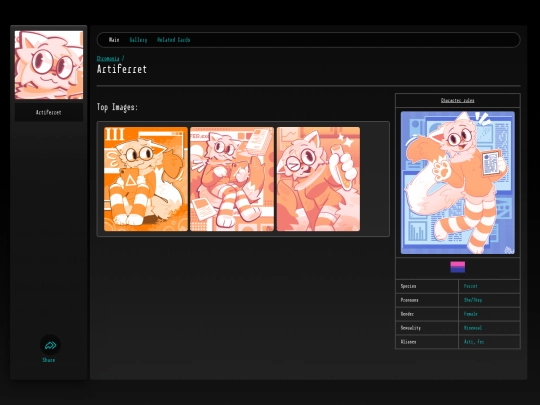The height and width of the screenshot is (405, 540).
Task: Click the Artiferret name box under avatar
Action: point(49,112)
